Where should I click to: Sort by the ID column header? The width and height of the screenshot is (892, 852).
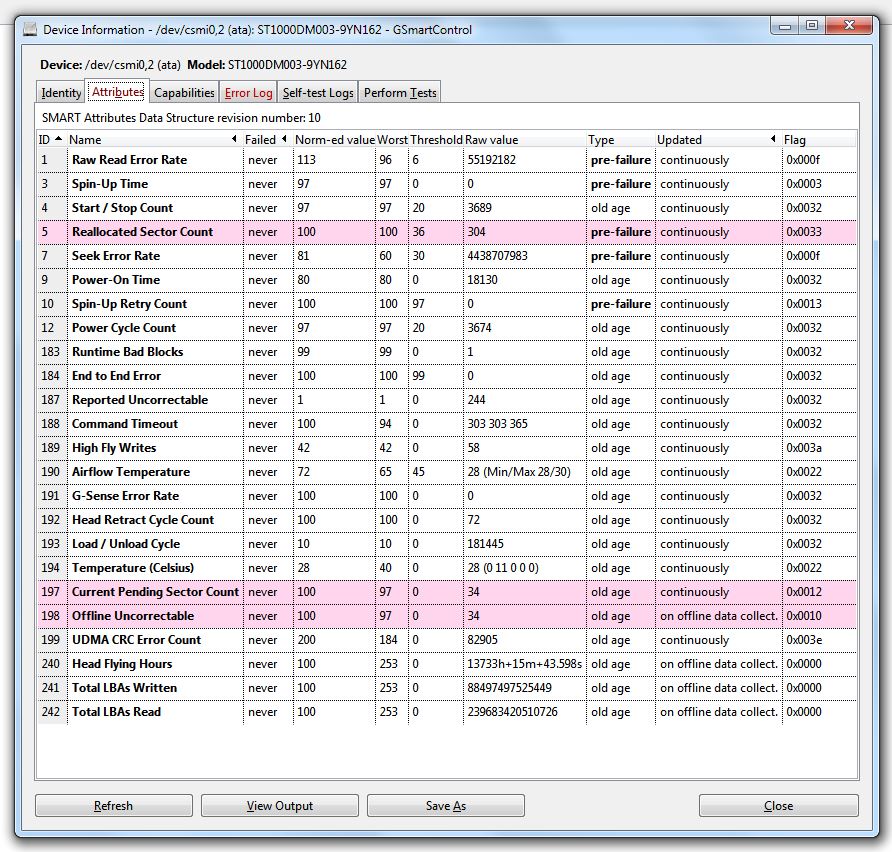pos(50,140)
